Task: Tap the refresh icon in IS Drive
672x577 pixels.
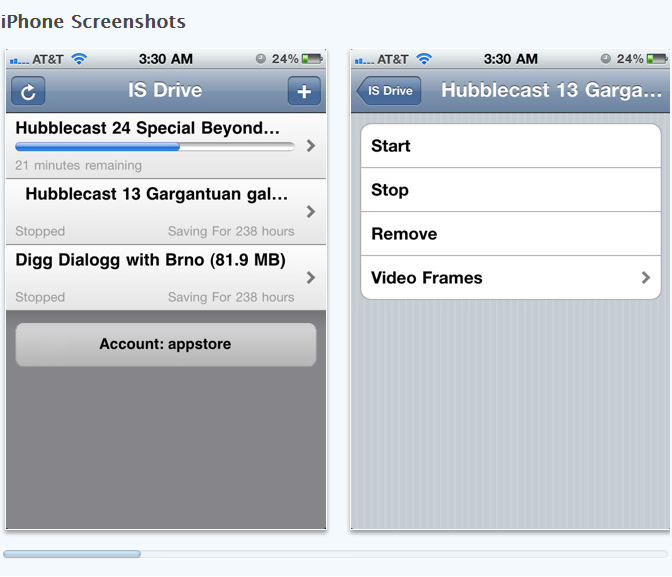Action: 28,91
